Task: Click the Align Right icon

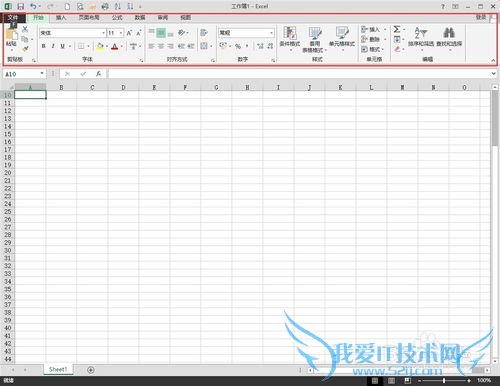Action: (x=170, y=46)
